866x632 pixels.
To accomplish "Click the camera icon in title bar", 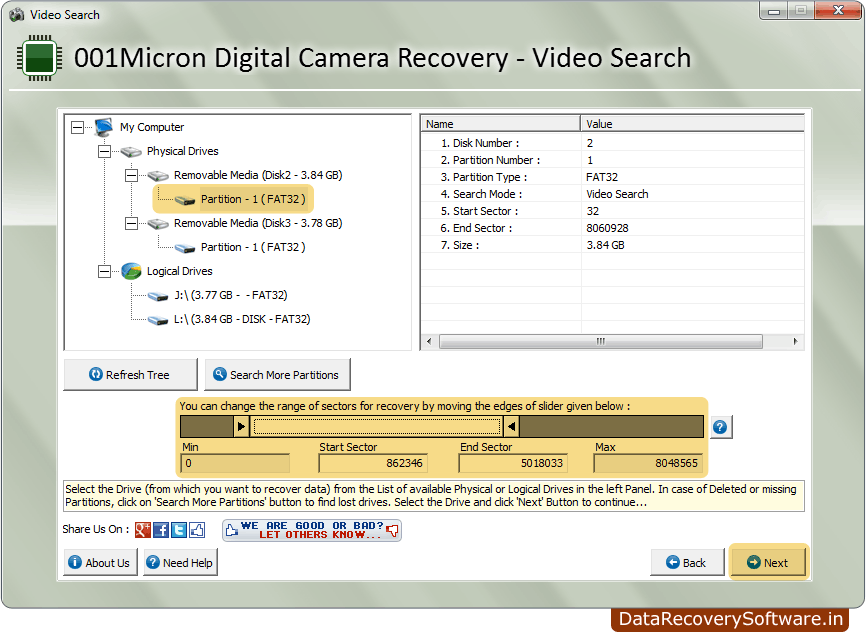I will [17, 15].
